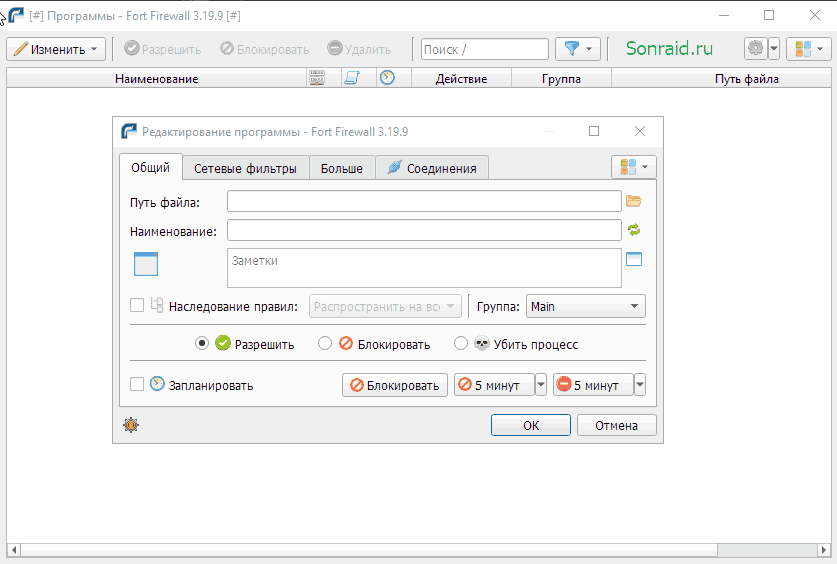
Task: Open the windows menu icon in main toolbar
Action: pos(808,49)
